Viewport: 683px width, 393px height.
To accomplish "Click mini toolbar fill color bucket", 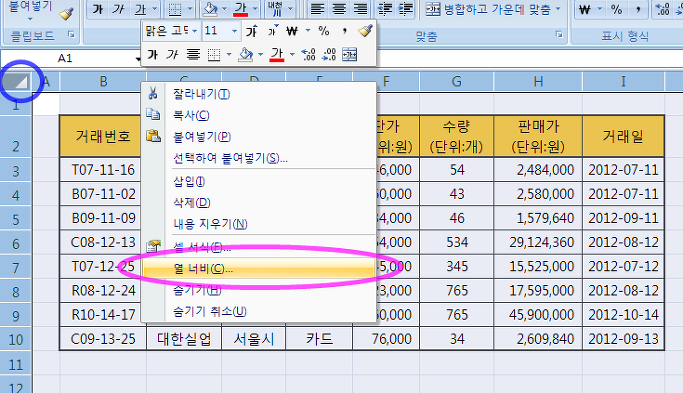I will 246,54.
